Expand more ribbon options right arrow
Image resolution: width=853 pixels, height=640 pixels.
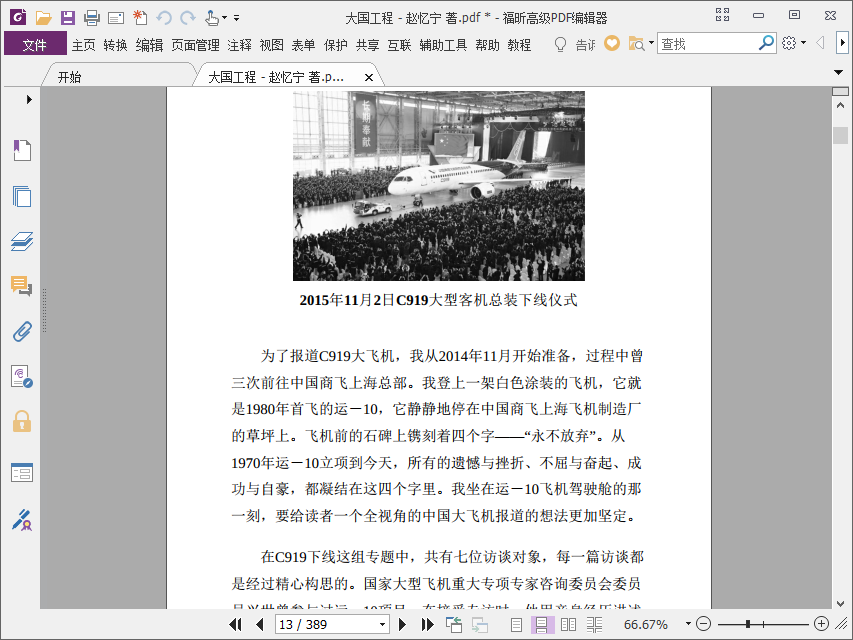[842, 43]
